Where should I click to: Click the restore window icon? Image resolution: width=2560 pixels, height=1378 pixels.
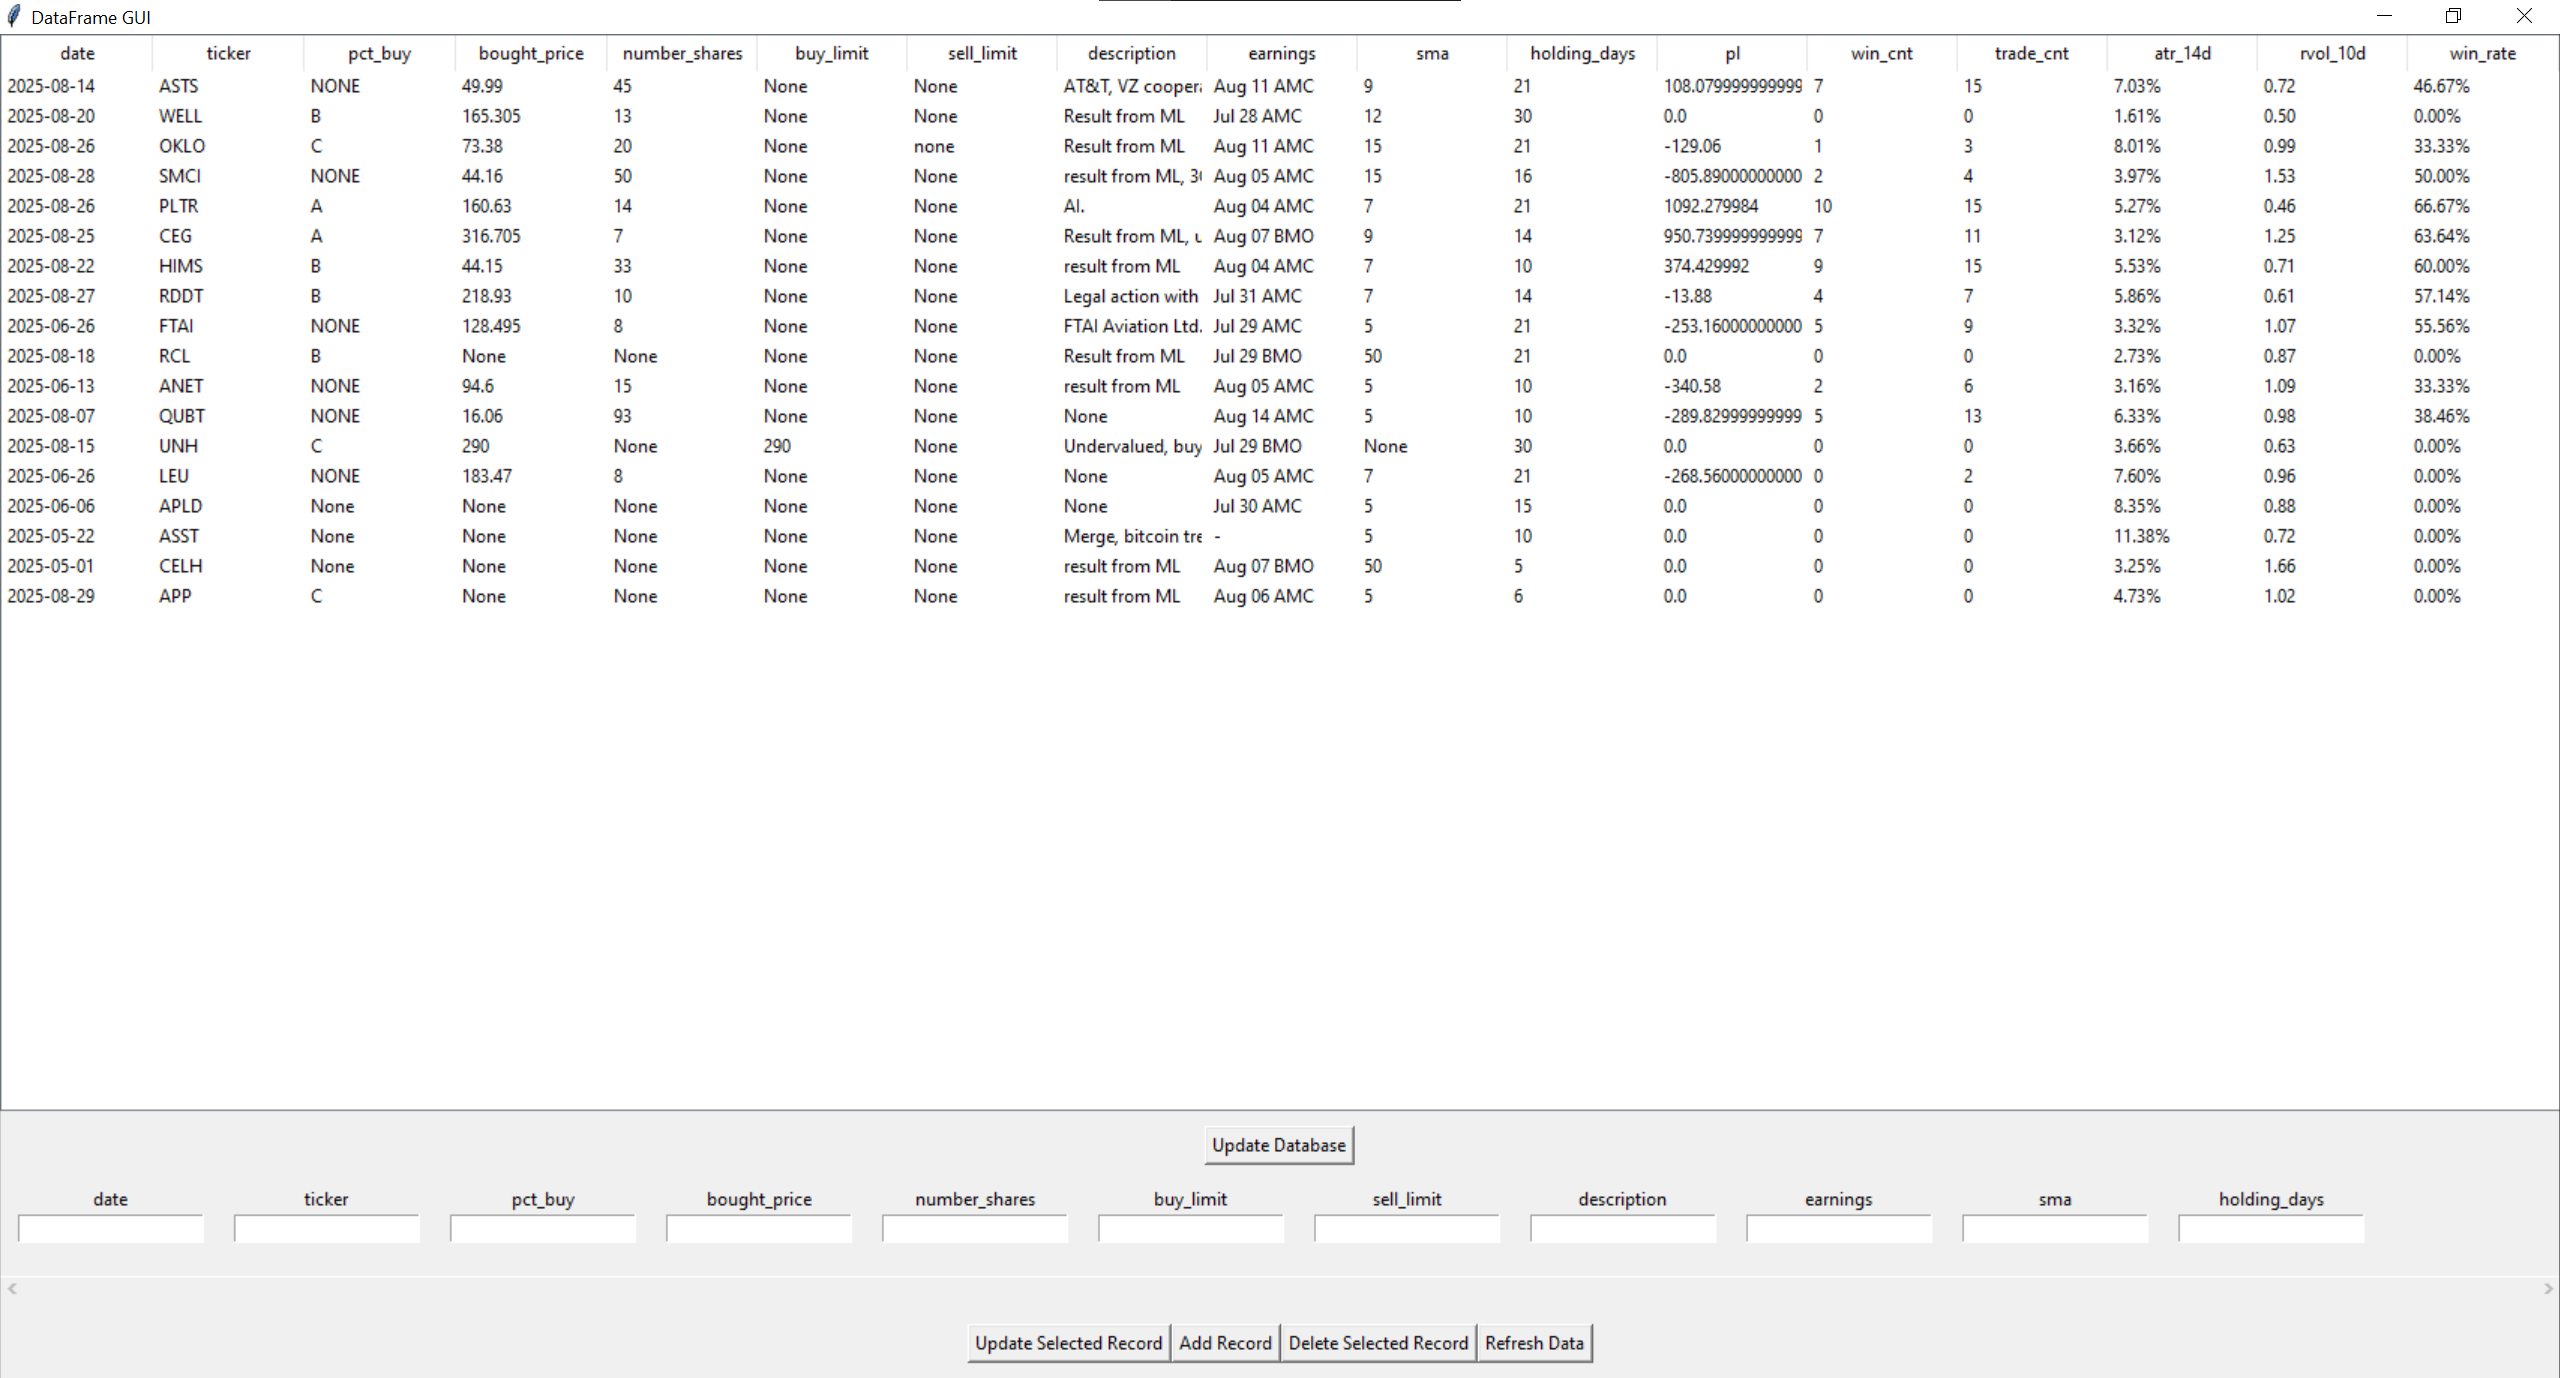2453,16
